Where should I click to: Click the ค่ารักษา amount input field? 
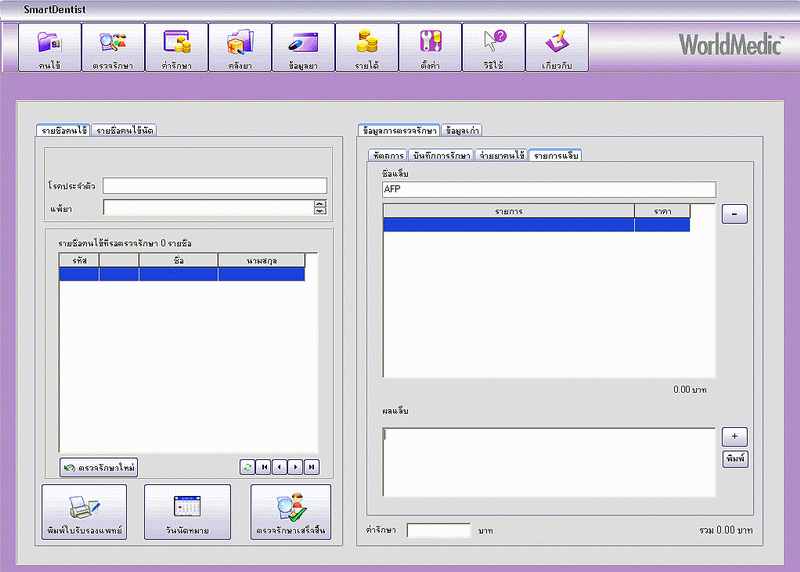pos(439,530)
